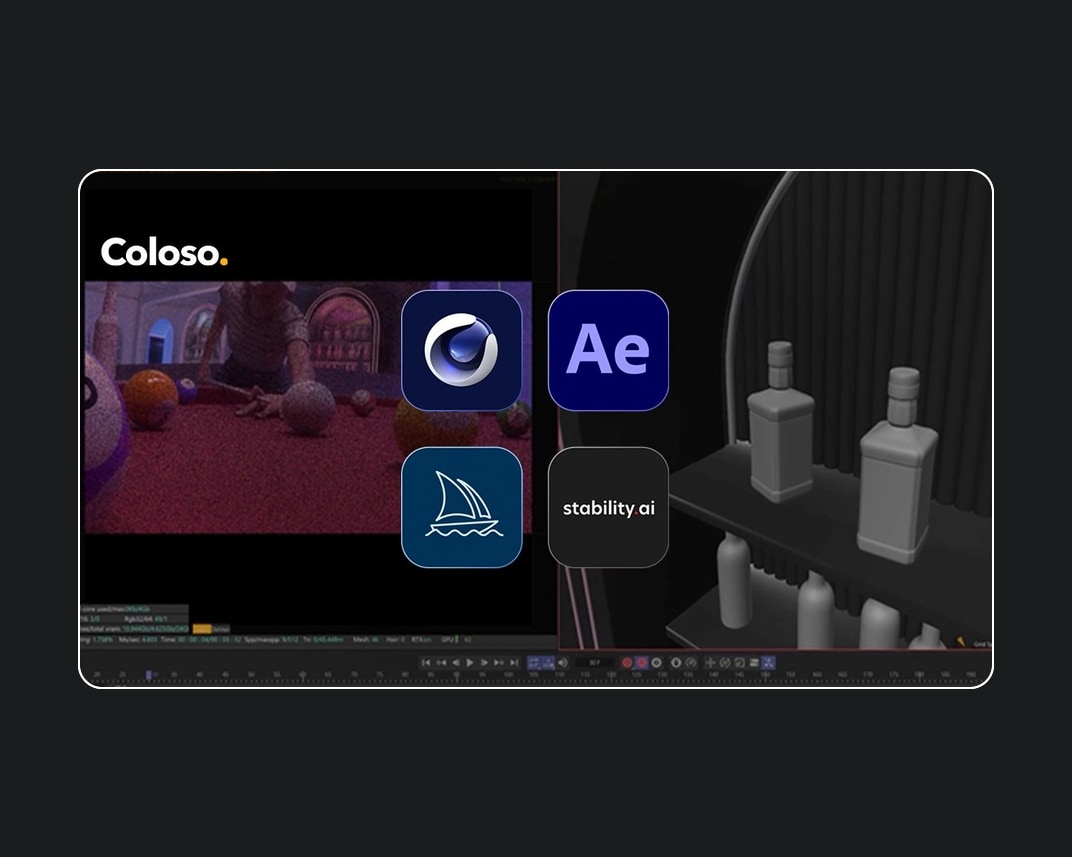The height and width of the screenshot is (857, 1072).
Task: Toggle the highlighted point-level animation icon
Action: click(x=768, y=662)
